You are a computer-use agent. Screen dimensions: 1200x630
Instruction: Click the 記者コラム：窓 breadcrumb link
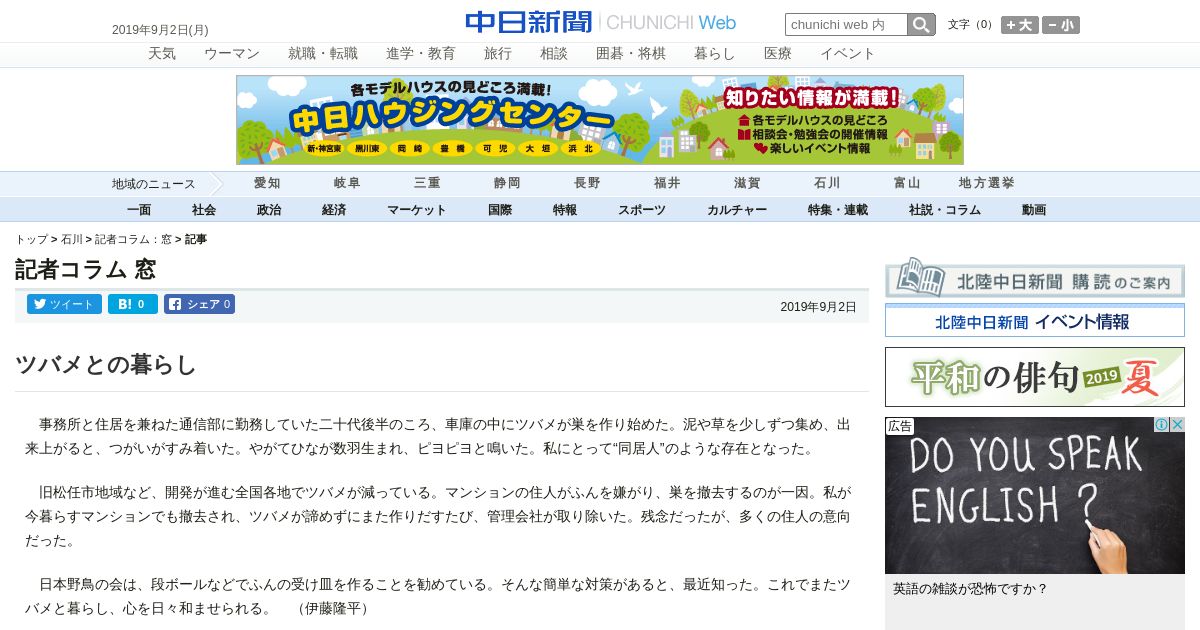coord(133,240)
